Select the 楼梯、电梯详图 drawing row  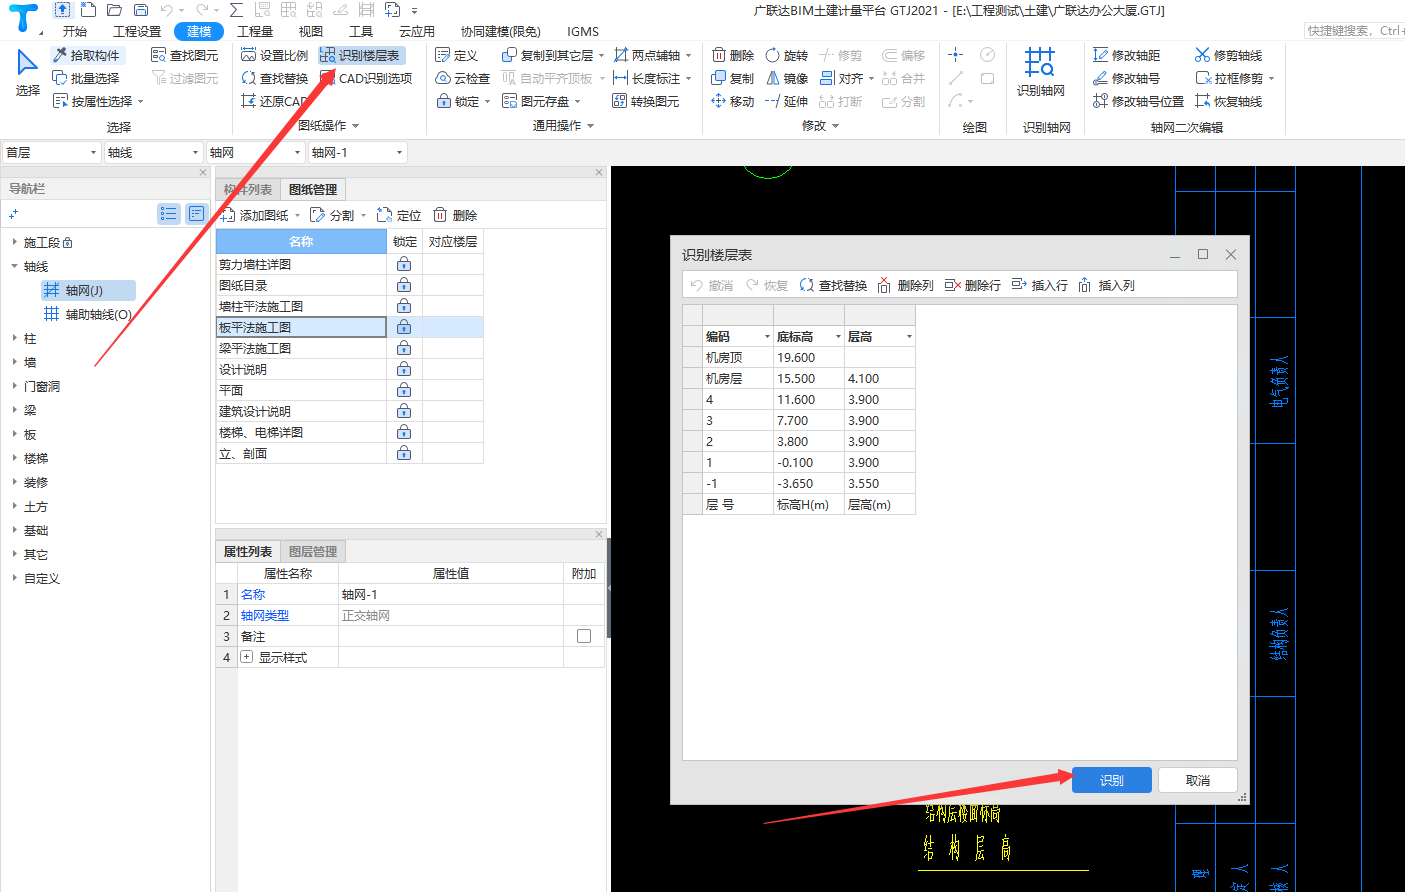pyautogui.click(x=301, y=432)
